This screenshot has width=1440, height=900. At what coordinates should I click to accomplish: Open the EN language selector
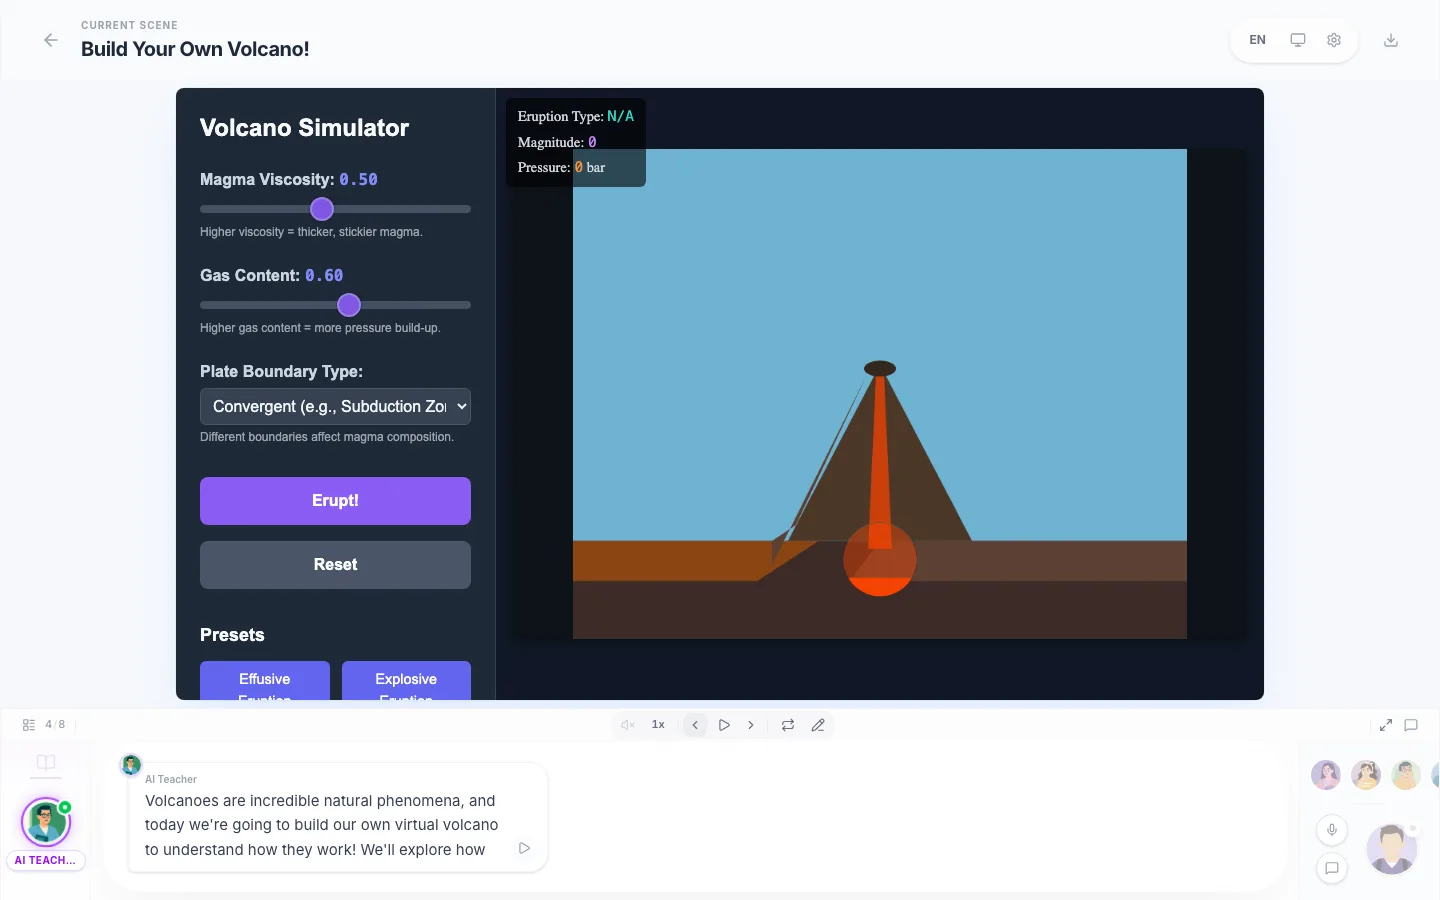coord(1257,40)
